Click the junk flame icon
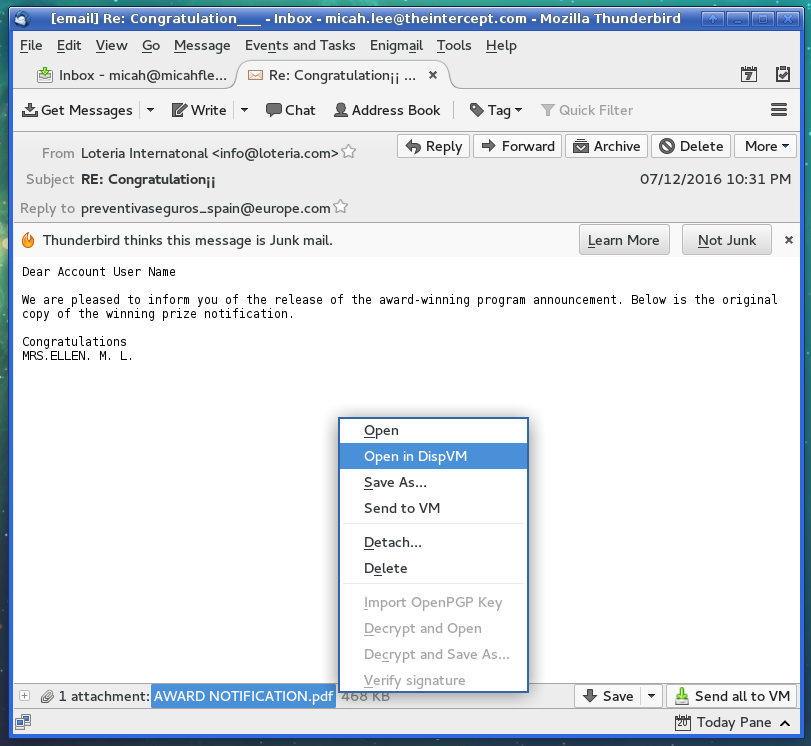 28,240
